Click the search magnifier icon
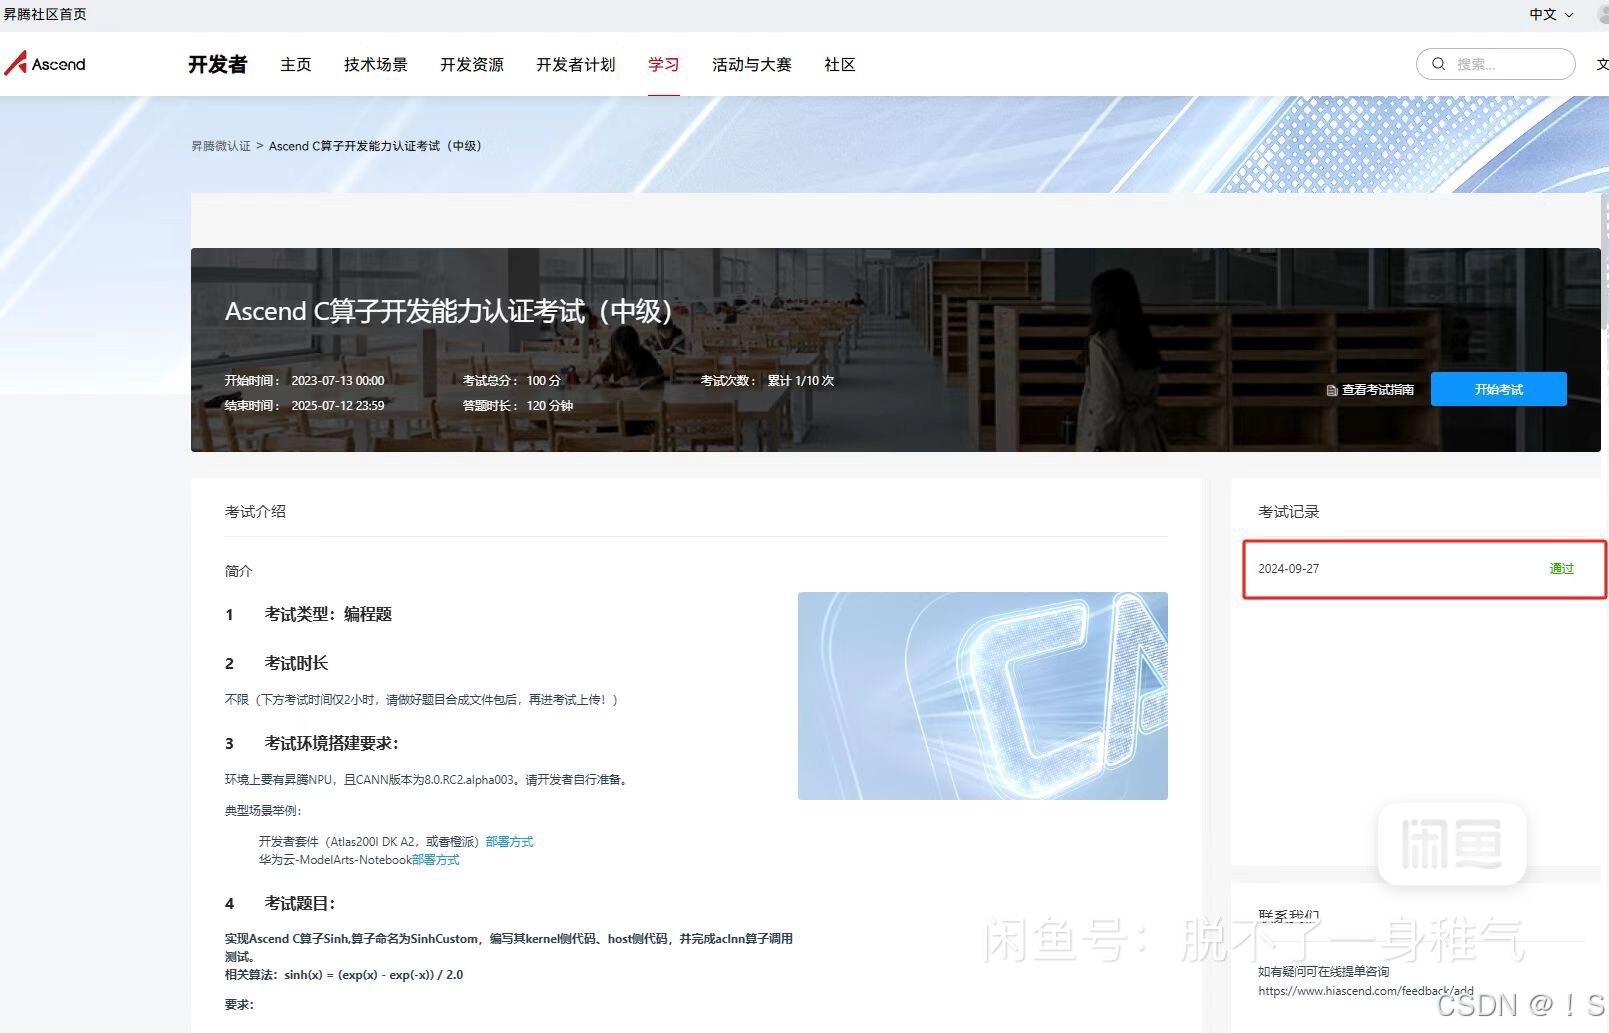The width and height of the screenshot is (1609, 1033). (1438, 63)
